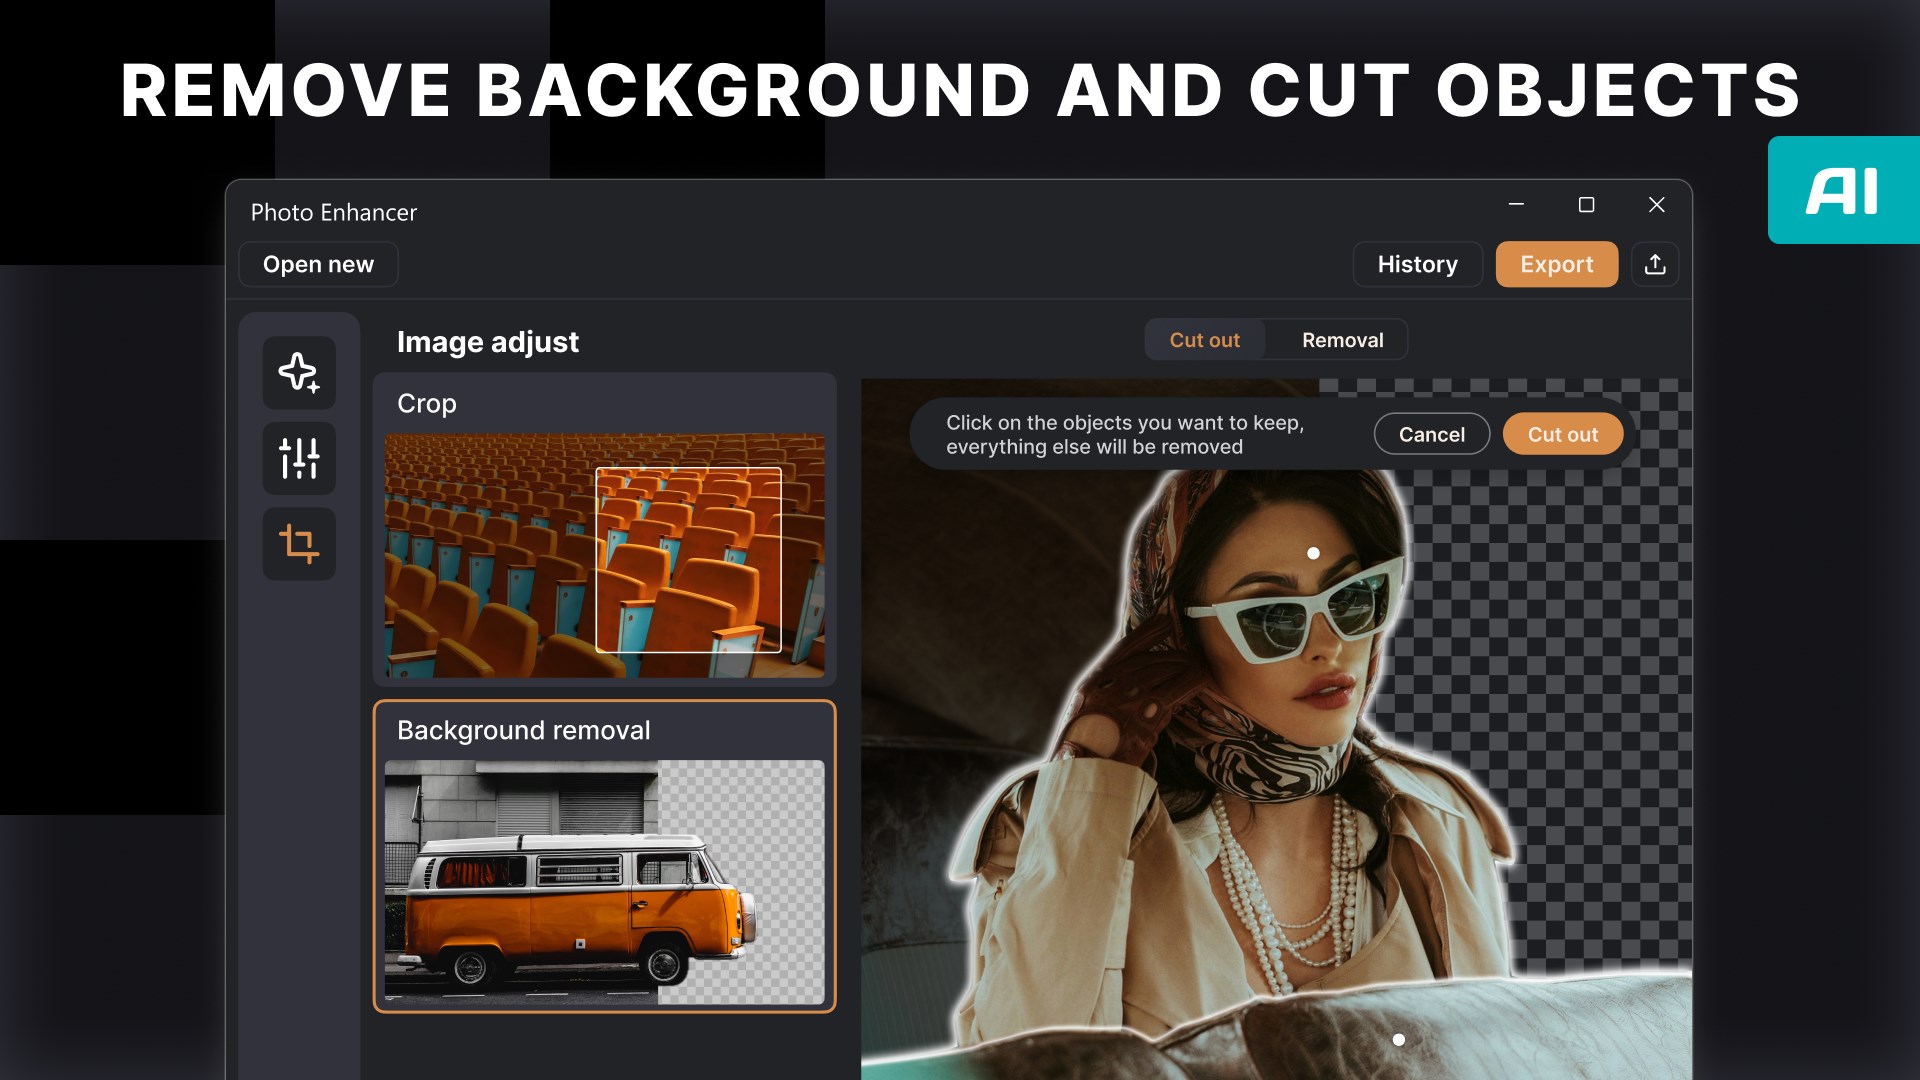Click the crop selection rectangle on seats
This screenshot has height=1080, width=1920.
tap(688, 560)
